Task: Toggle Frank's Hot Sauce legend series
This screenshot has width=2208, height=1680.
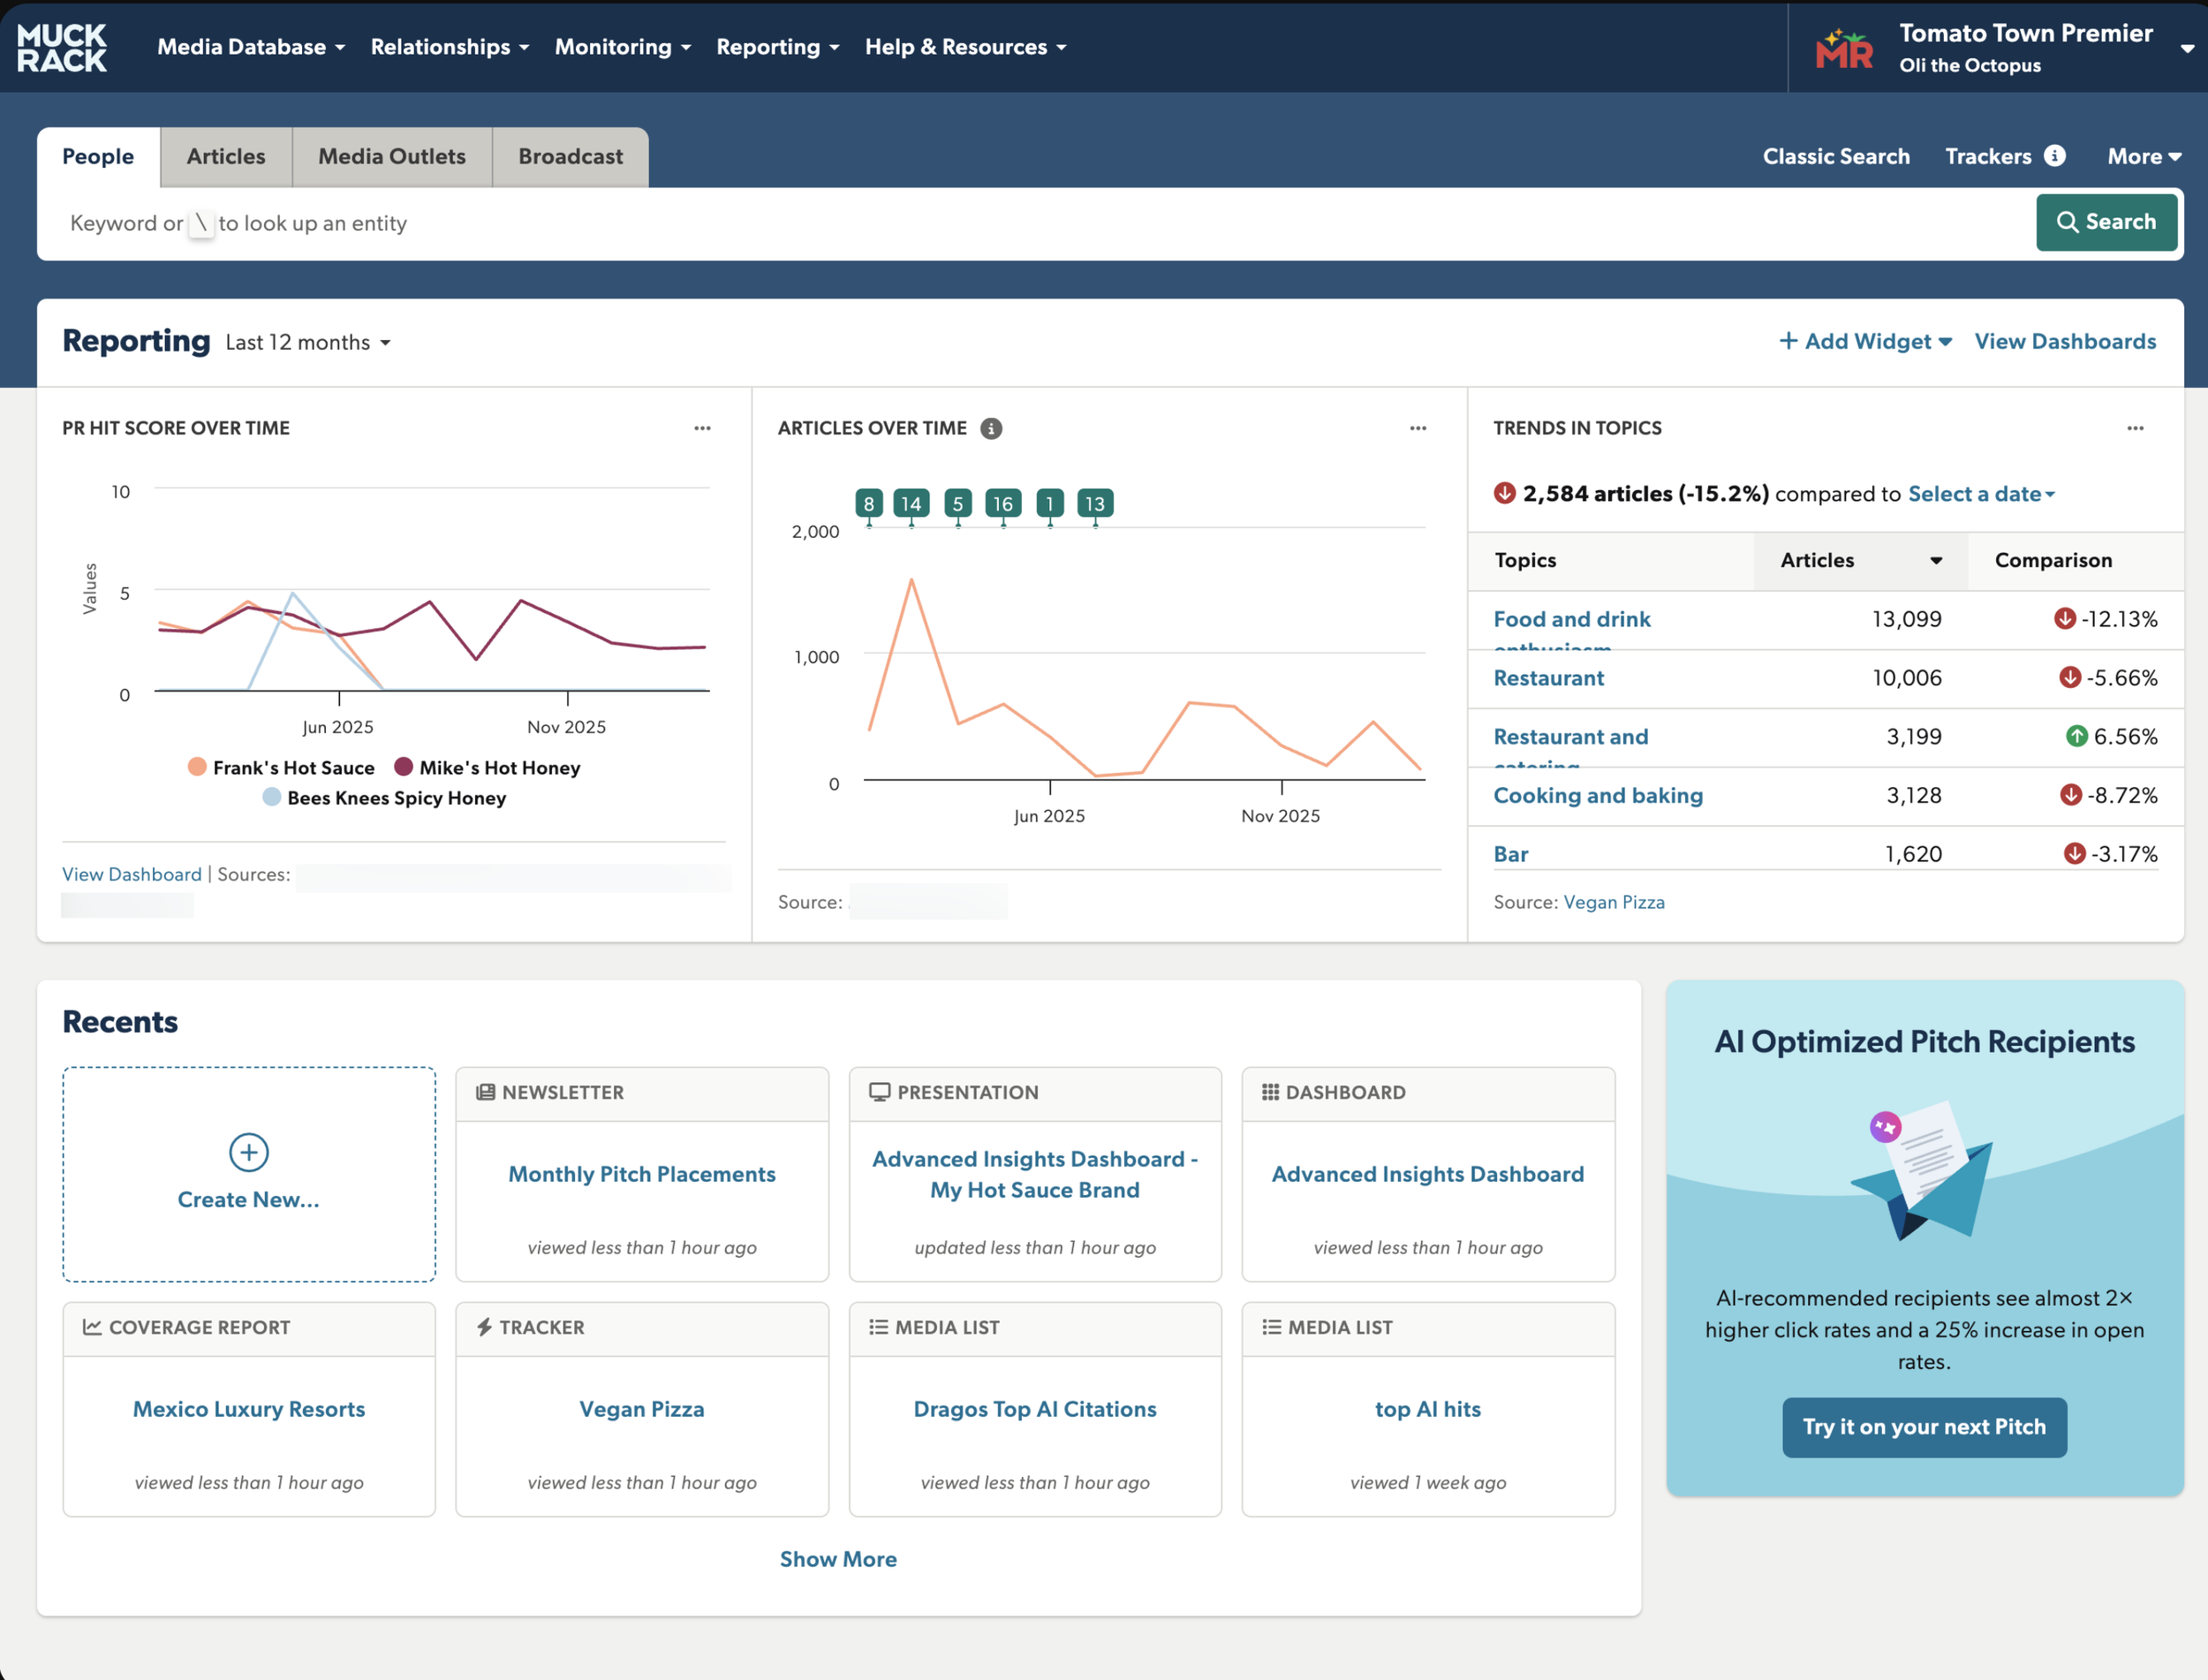Action: tap(282, 767)
